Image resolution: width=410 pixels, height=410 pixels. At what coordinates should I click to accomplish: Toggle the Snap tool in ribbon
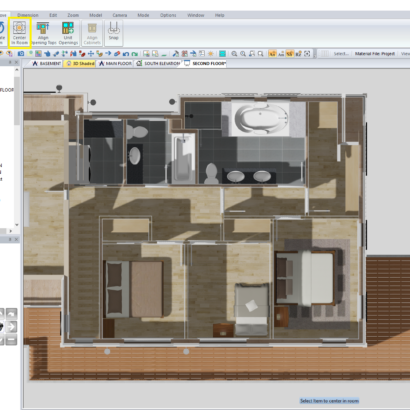[x=114, y=31]
